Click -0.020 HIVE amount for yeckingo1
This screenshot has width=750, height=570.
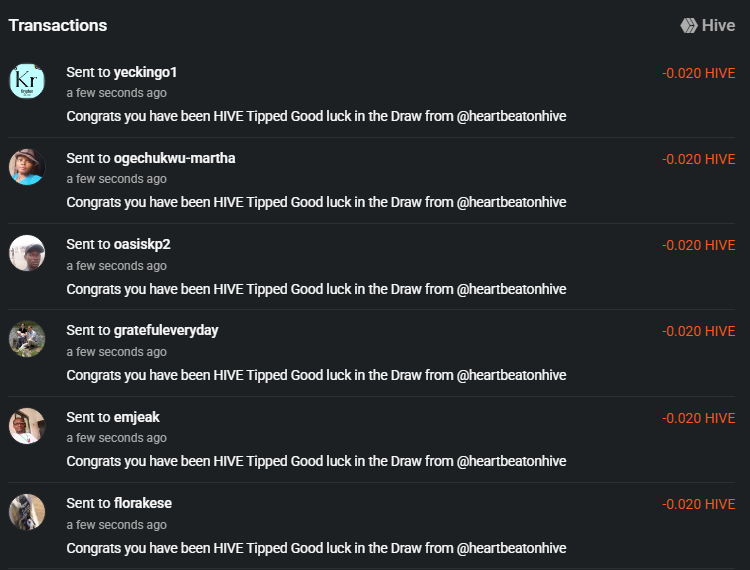(x=698, y=72)
